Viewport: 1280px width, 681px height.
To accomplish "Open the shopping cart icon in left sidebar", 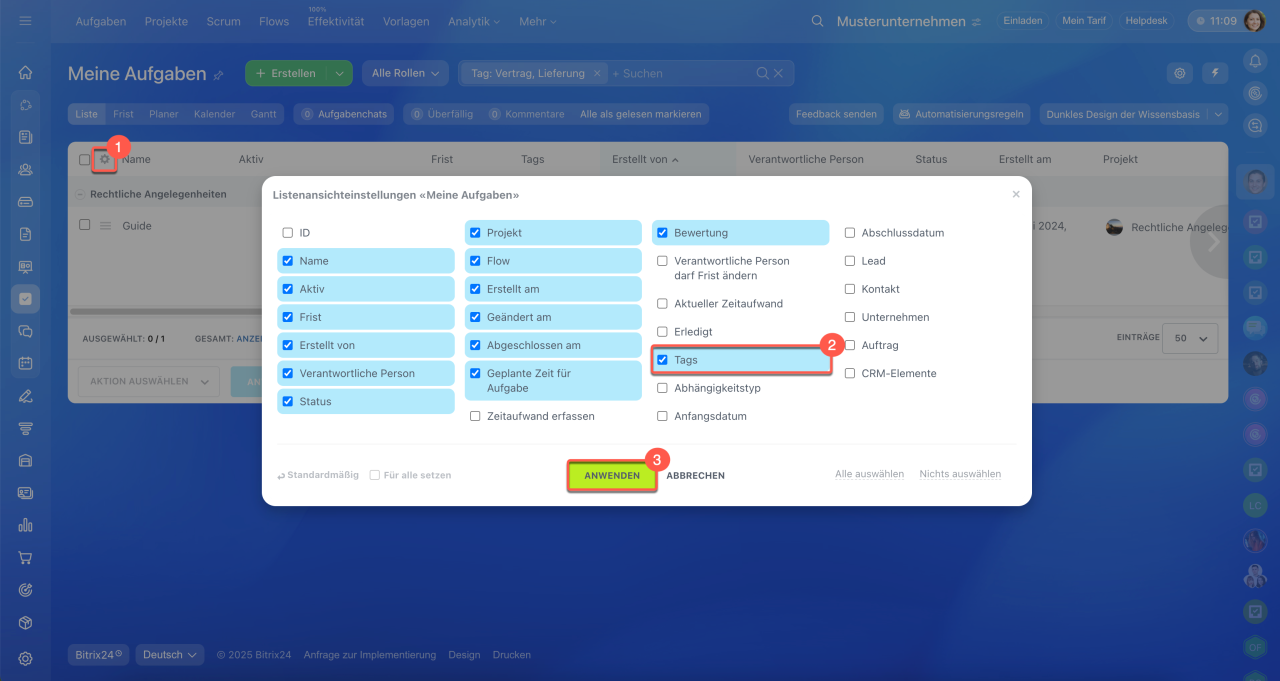I will coord(25,557).
